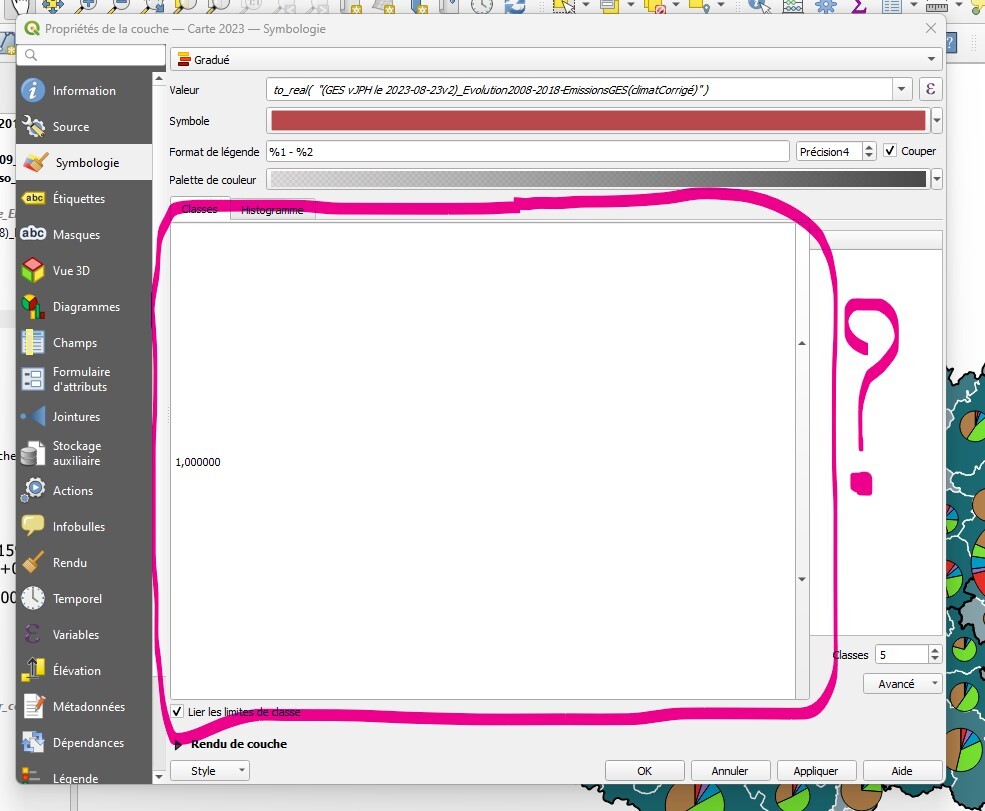
Task: Open the Avancé dropdown menu
Action: (x=902, y=684)
